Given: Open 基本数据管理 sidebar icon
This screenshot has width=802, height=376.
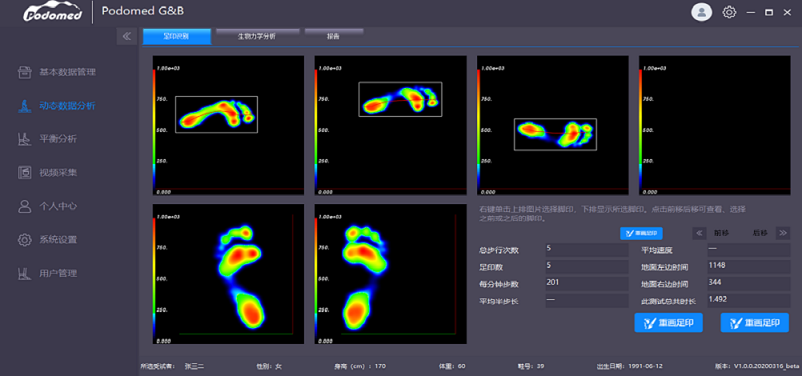Looking at the screenshot, I should (24, 72).
